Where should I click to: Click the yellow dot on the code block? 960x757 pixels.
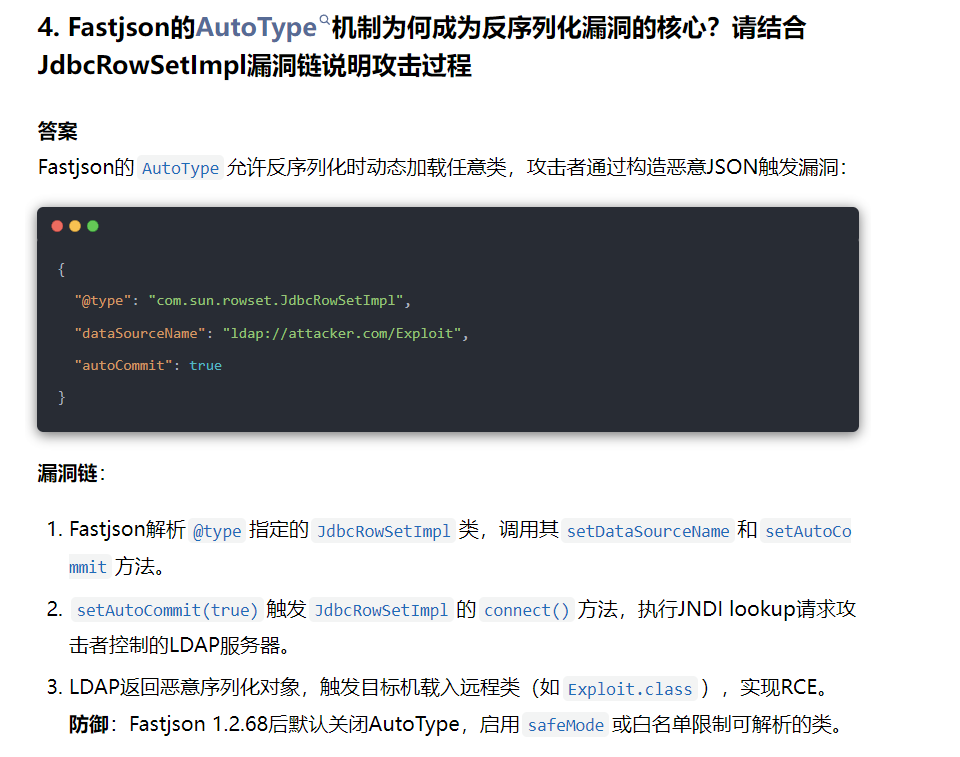coord(75,226)
